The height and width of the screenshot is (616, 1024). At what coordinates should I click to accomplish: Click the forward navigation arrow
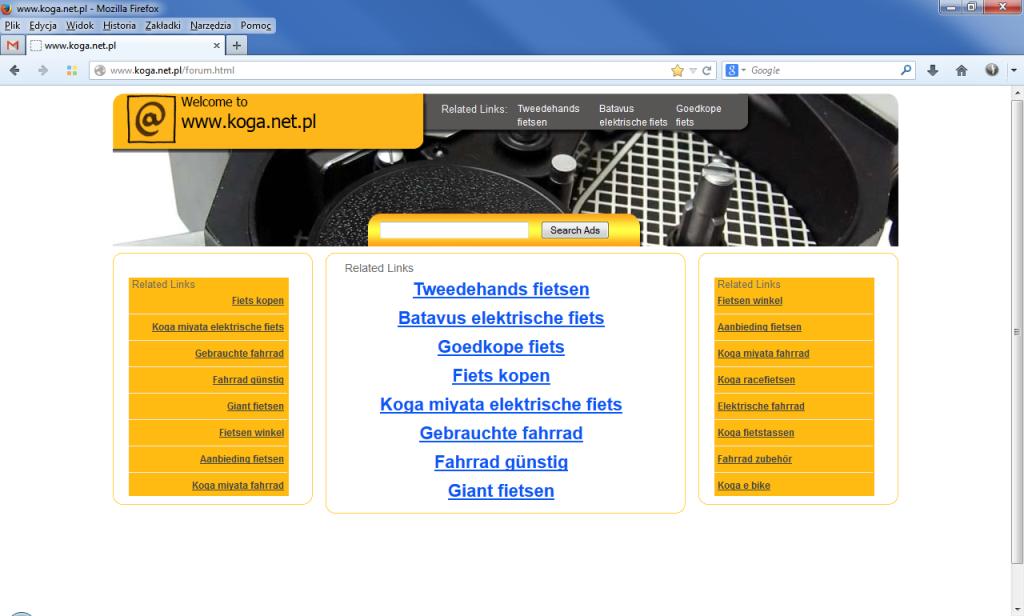[x=43, y=70]
